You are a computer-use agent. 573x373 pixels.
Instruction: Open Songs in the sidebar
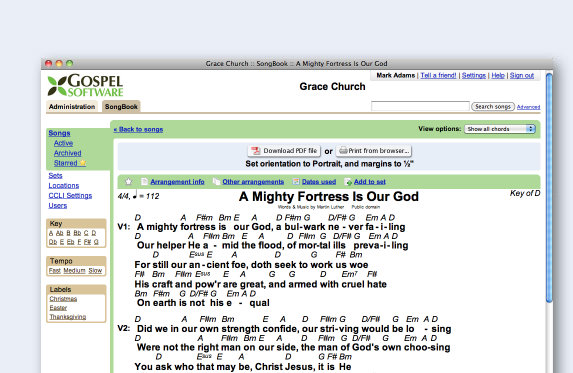(x=59, y=133)
